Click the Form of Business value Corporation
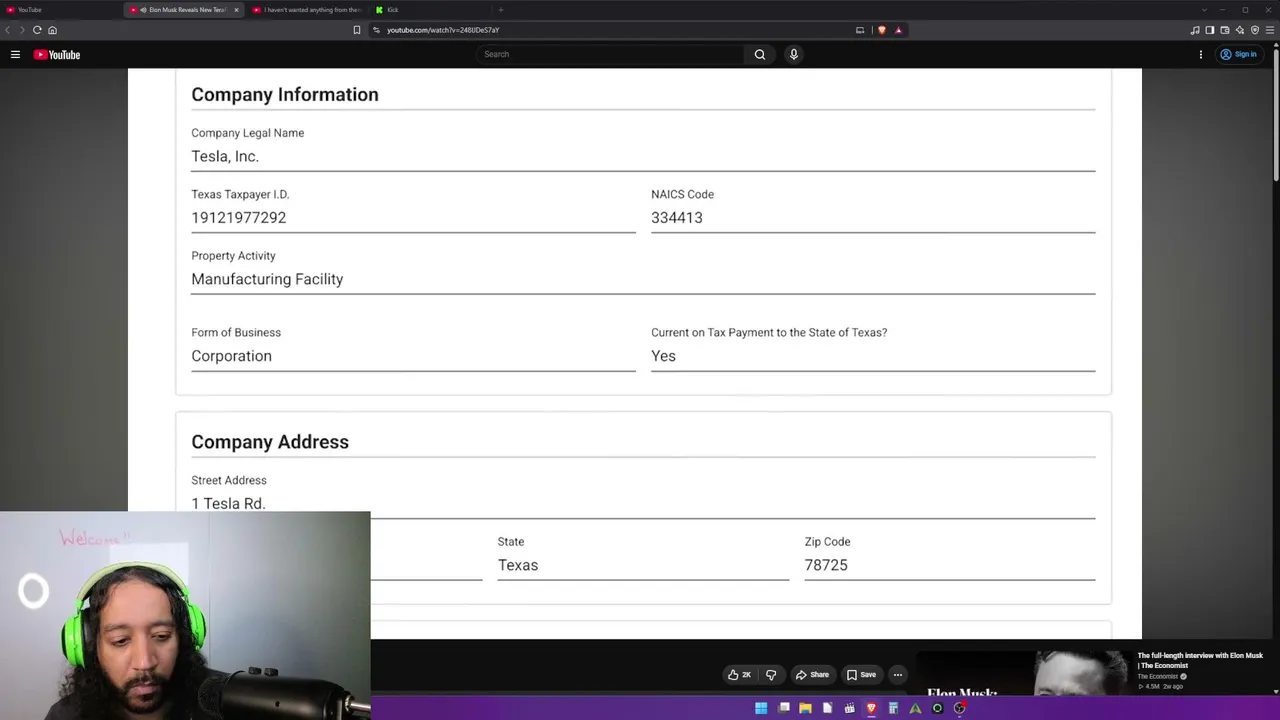 [231, 356]
